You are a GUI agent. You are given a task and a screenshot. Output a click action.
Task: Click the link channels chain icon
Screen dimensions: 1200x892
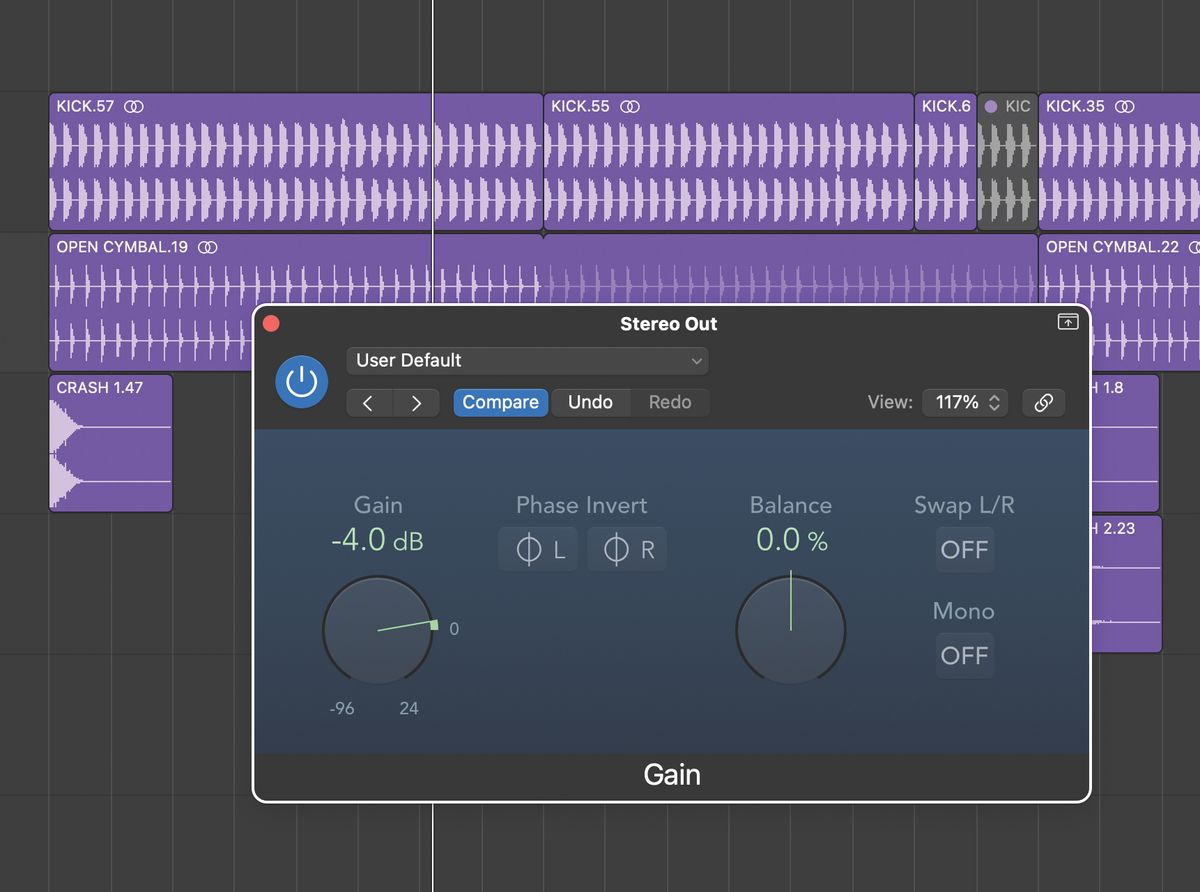pos(1043,402)
